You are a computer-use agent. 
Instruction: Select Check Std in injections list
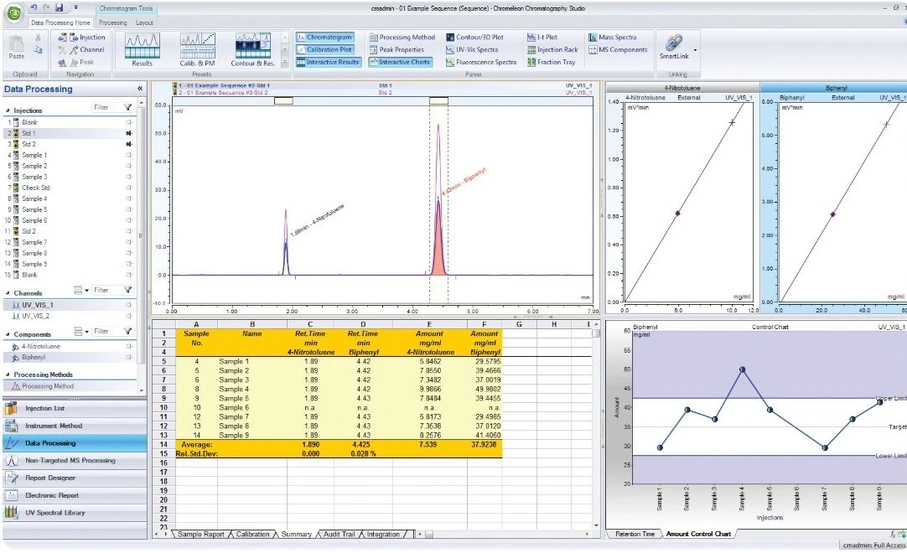(x=36, y=188)
